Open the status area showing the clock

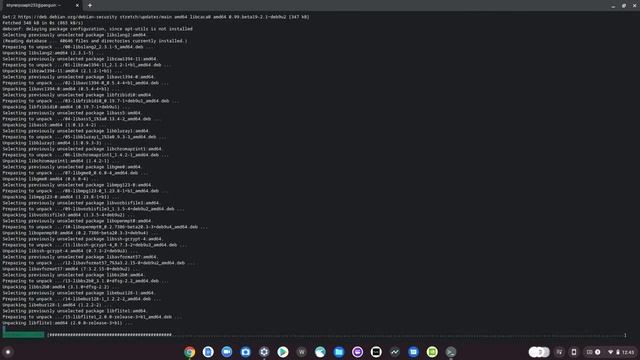tap(610, 352)
